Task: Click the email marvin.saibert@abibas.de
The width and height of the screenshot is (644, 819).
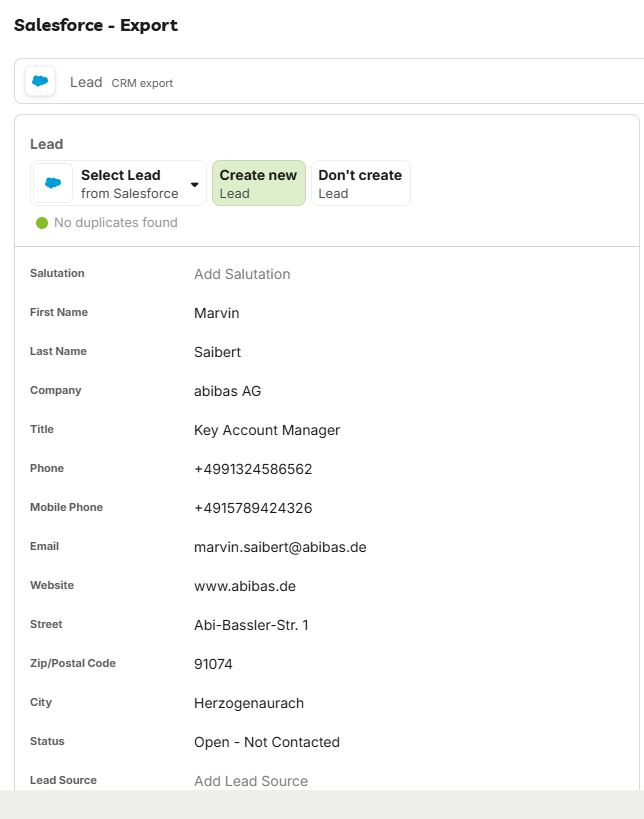Action: pyautogui.click(x=280, y=547)
